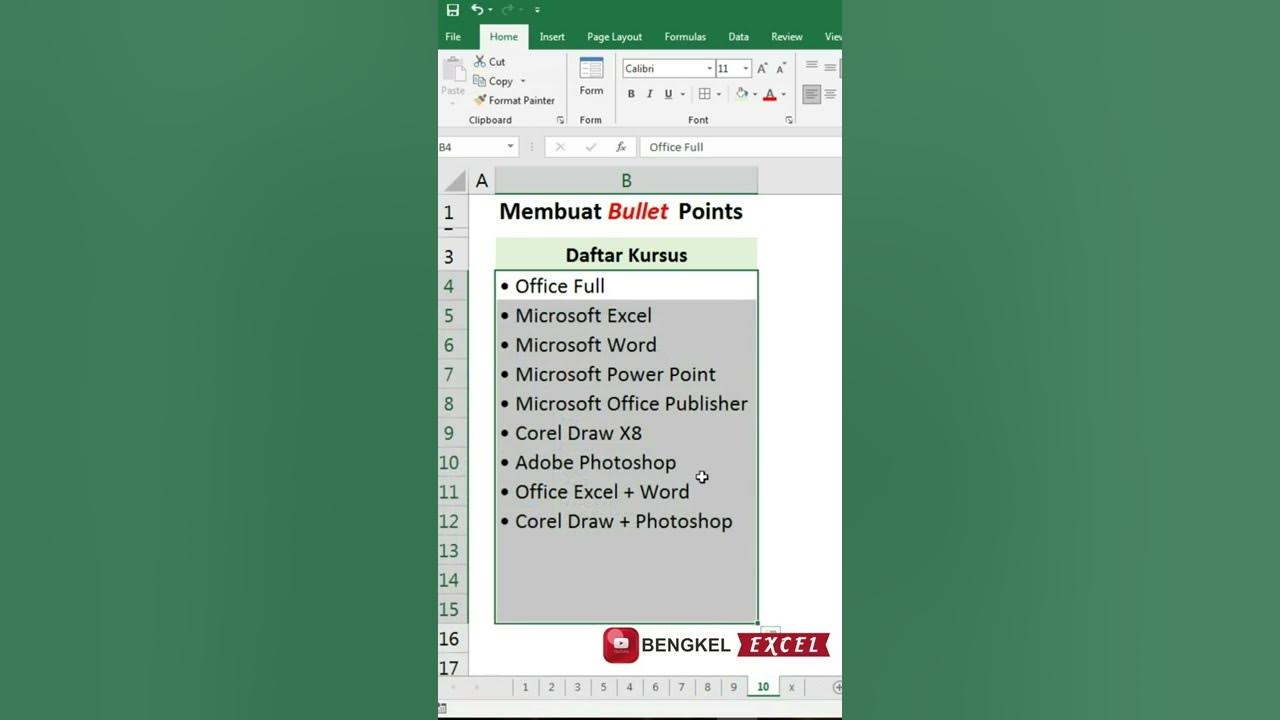Apply the red font color
Image resolution: width=1280 pixels, height=720 pixels.
(x=769, y=94)
